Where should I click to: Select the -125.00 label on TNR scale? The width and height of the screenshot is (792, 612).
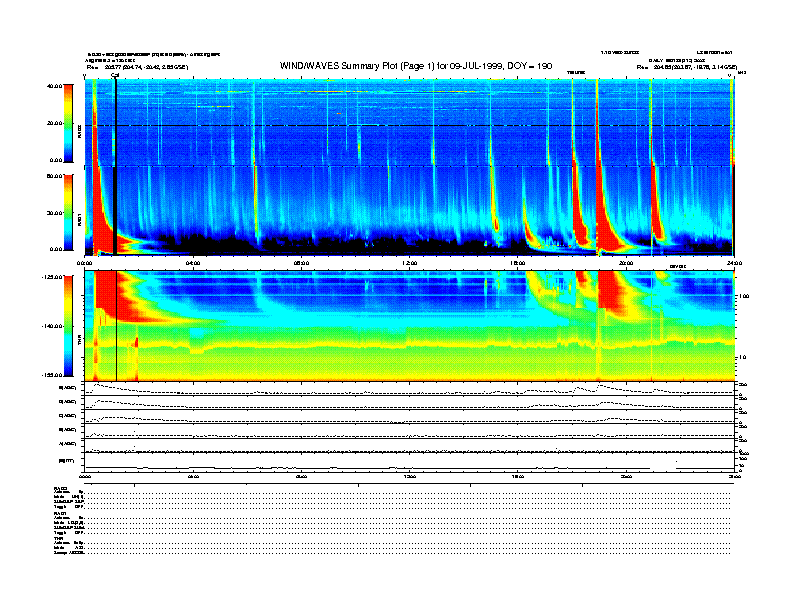click(x=52, y=277)
